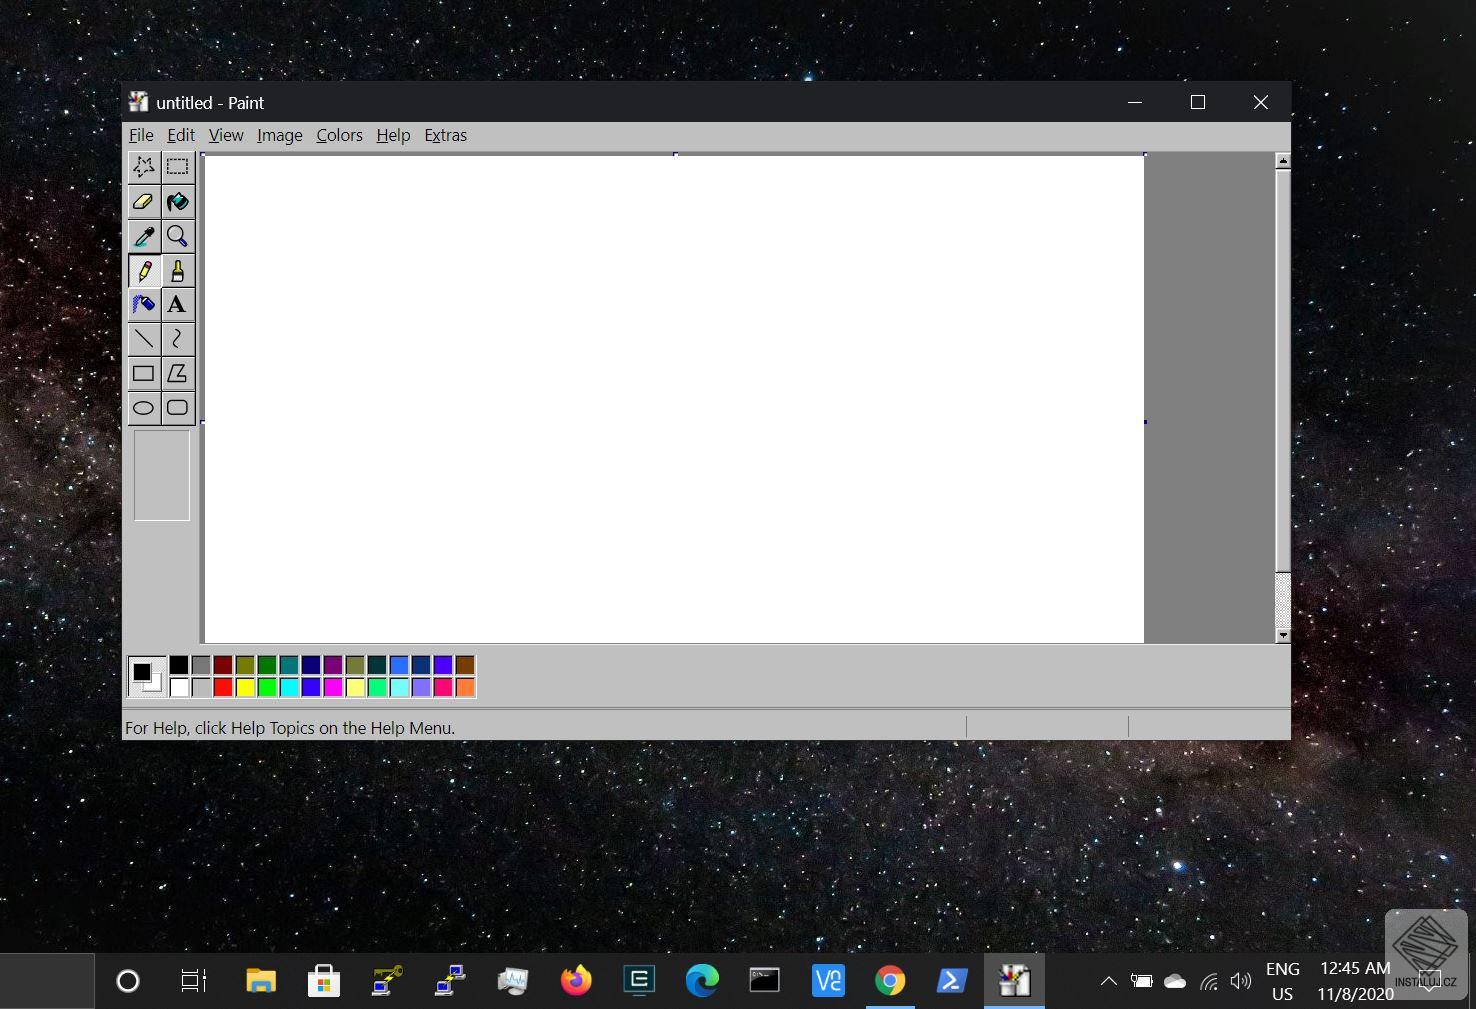The width and height of the screenshot is (1476, 1009).
Task: Pick the magenta palette swatch
Action: coord(333,687)
